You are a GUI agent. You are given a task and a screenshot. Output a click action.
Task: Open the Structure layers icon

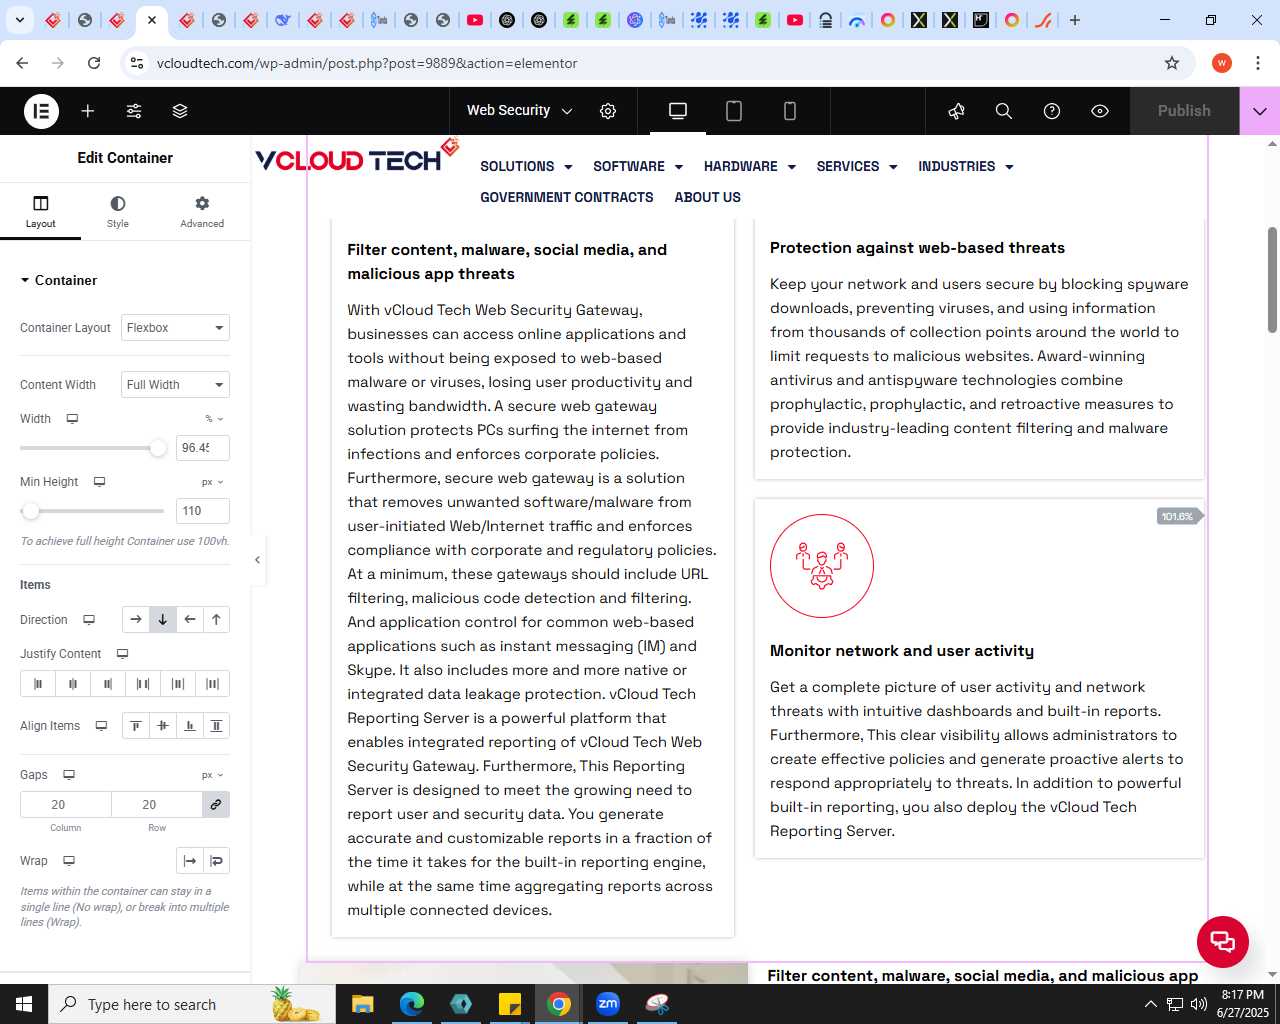[x=180, y=111]
